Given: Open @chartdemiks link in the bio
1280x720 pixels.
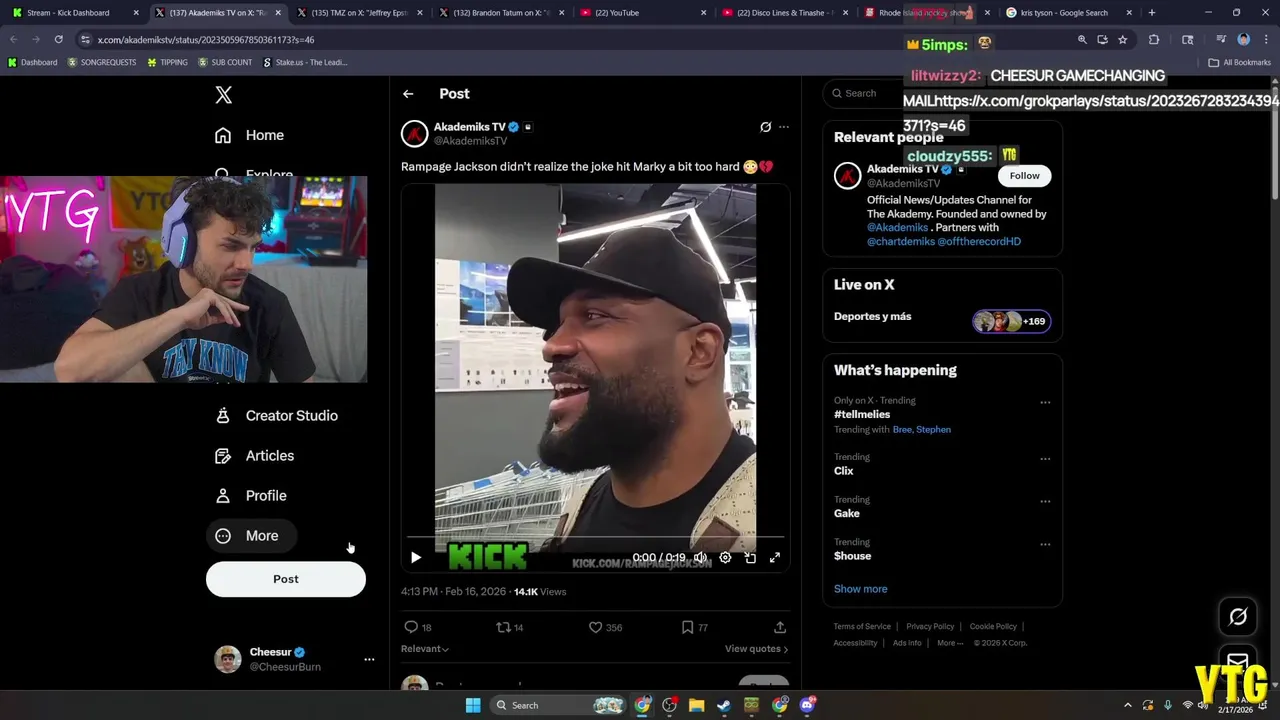Looking at the screenshot, I should 901,241.
